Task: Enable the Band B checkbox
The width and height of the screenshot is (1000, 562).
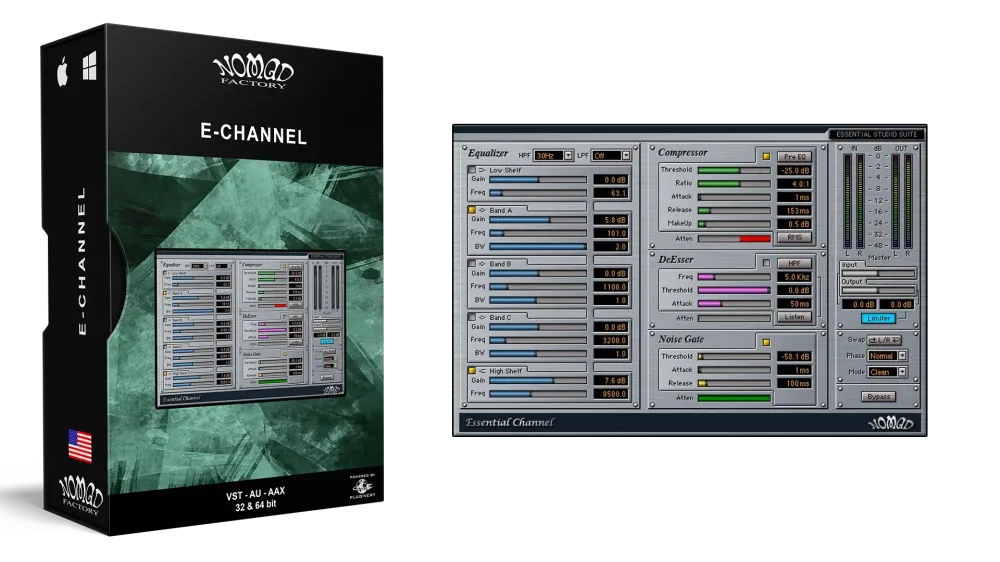Action: coord(472,263)
